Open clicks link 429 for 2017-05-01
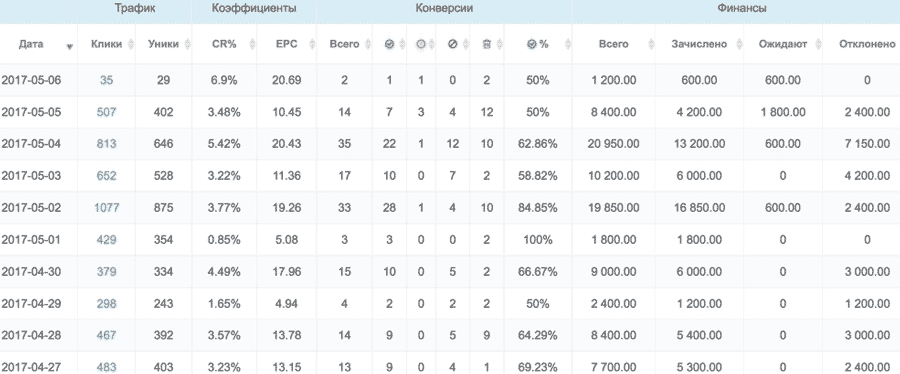This screenshot has height=374, width=900. pos(106,239)
